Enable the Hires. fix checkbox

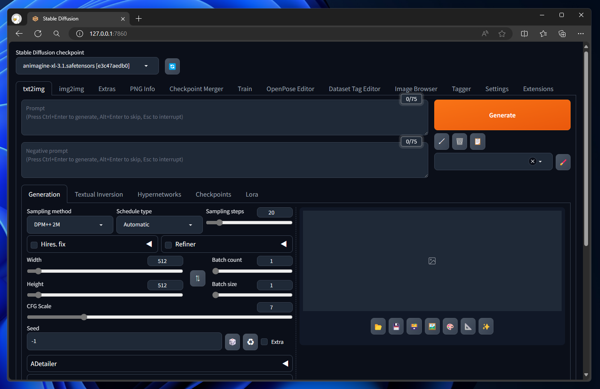click(34, 244)
